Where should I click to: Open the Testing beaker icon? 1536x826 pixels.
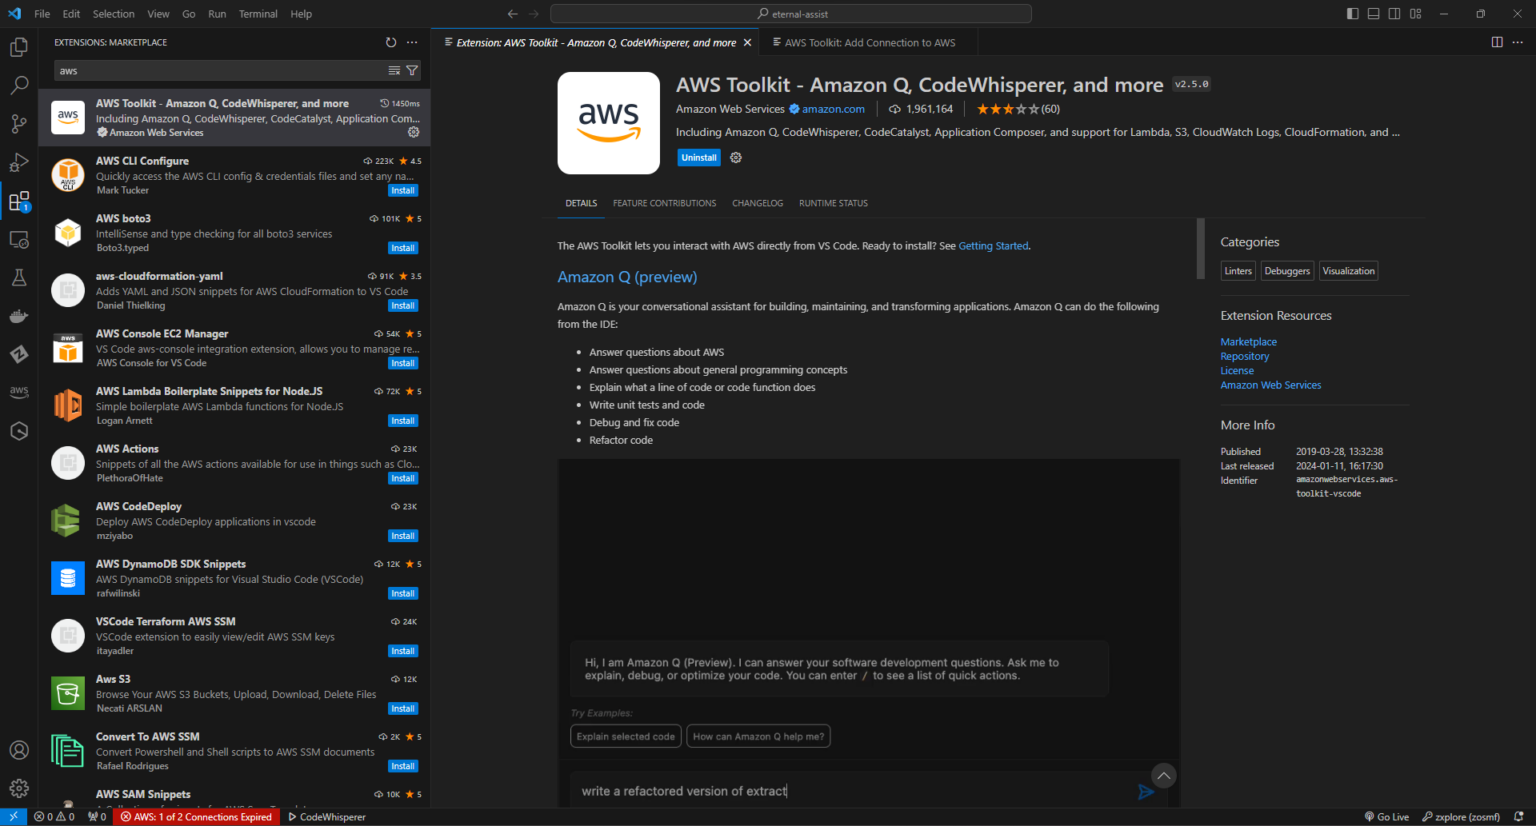tap(18, 277)
